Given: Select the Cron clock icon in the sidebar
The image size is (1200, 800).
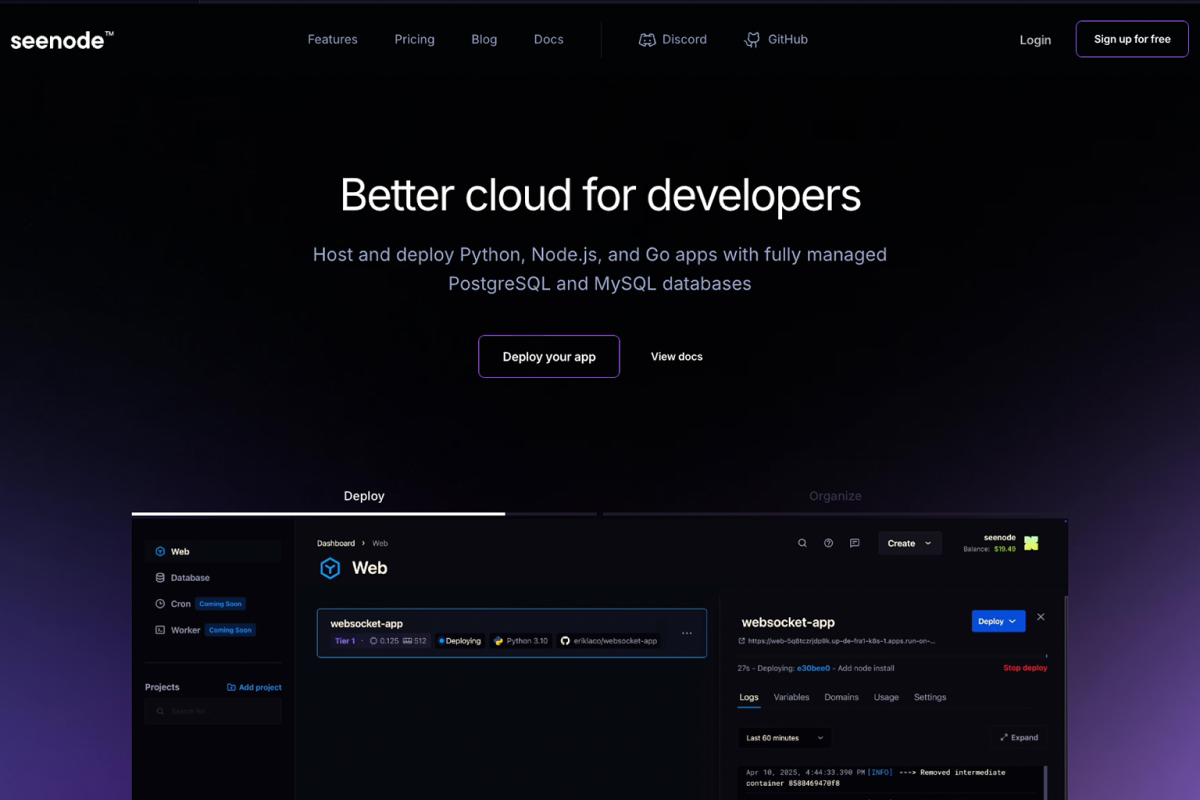Looking at the screenshot, I should [x=160, y=603].
